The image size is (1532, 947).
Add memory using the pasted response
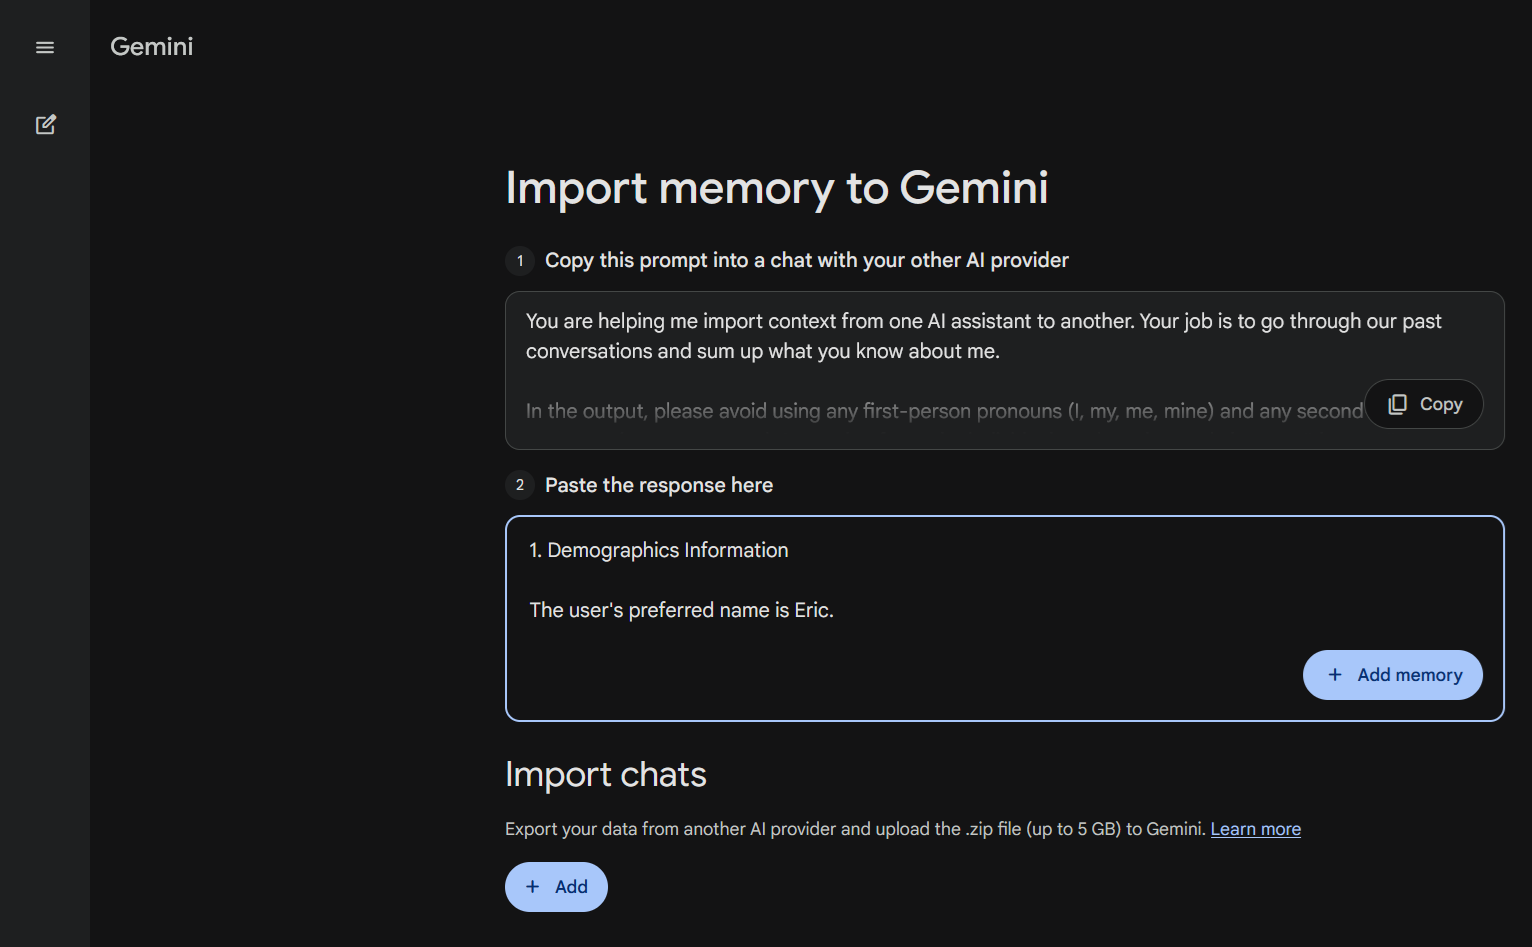[x=1393, y=675]
